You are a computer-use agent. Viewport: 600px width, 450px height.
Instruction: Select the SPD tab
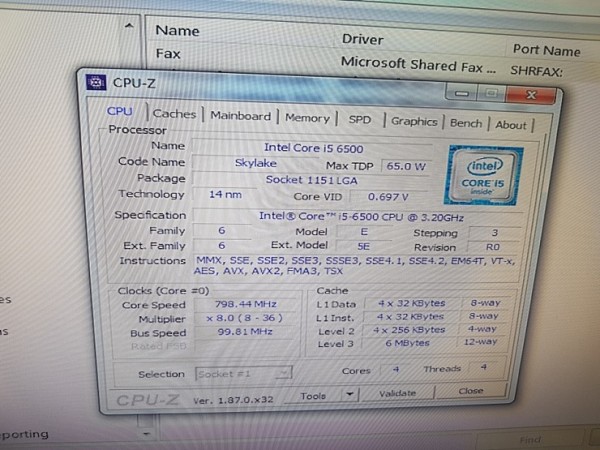[360, 120]
